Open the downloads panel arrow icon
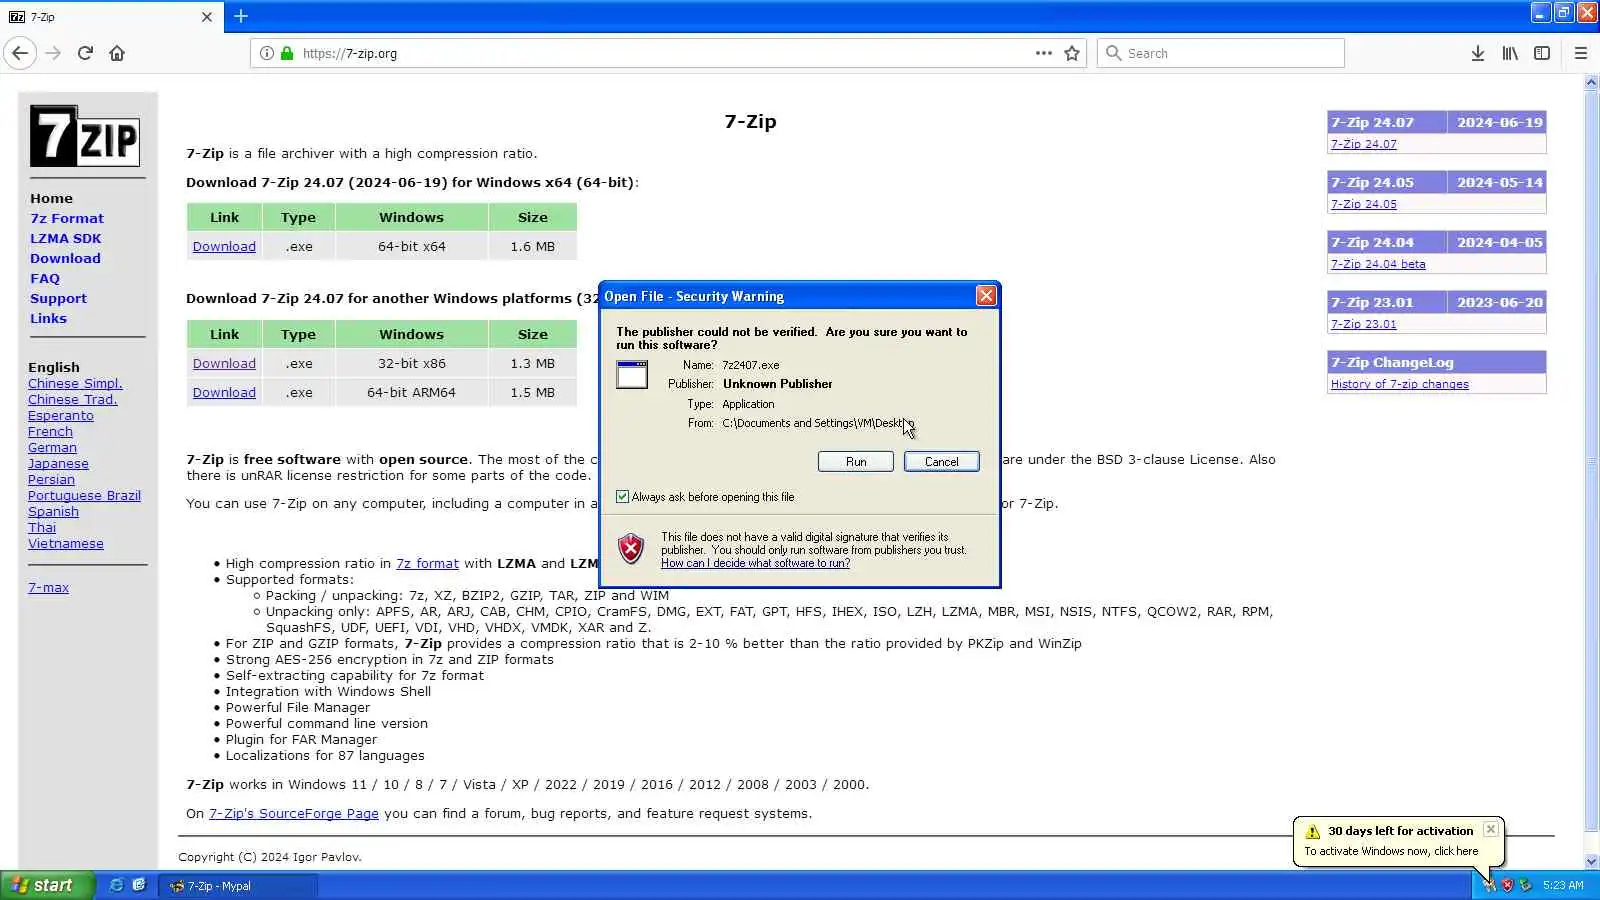Screen dimensions: 1600x900 click(x=1477, y=53)
